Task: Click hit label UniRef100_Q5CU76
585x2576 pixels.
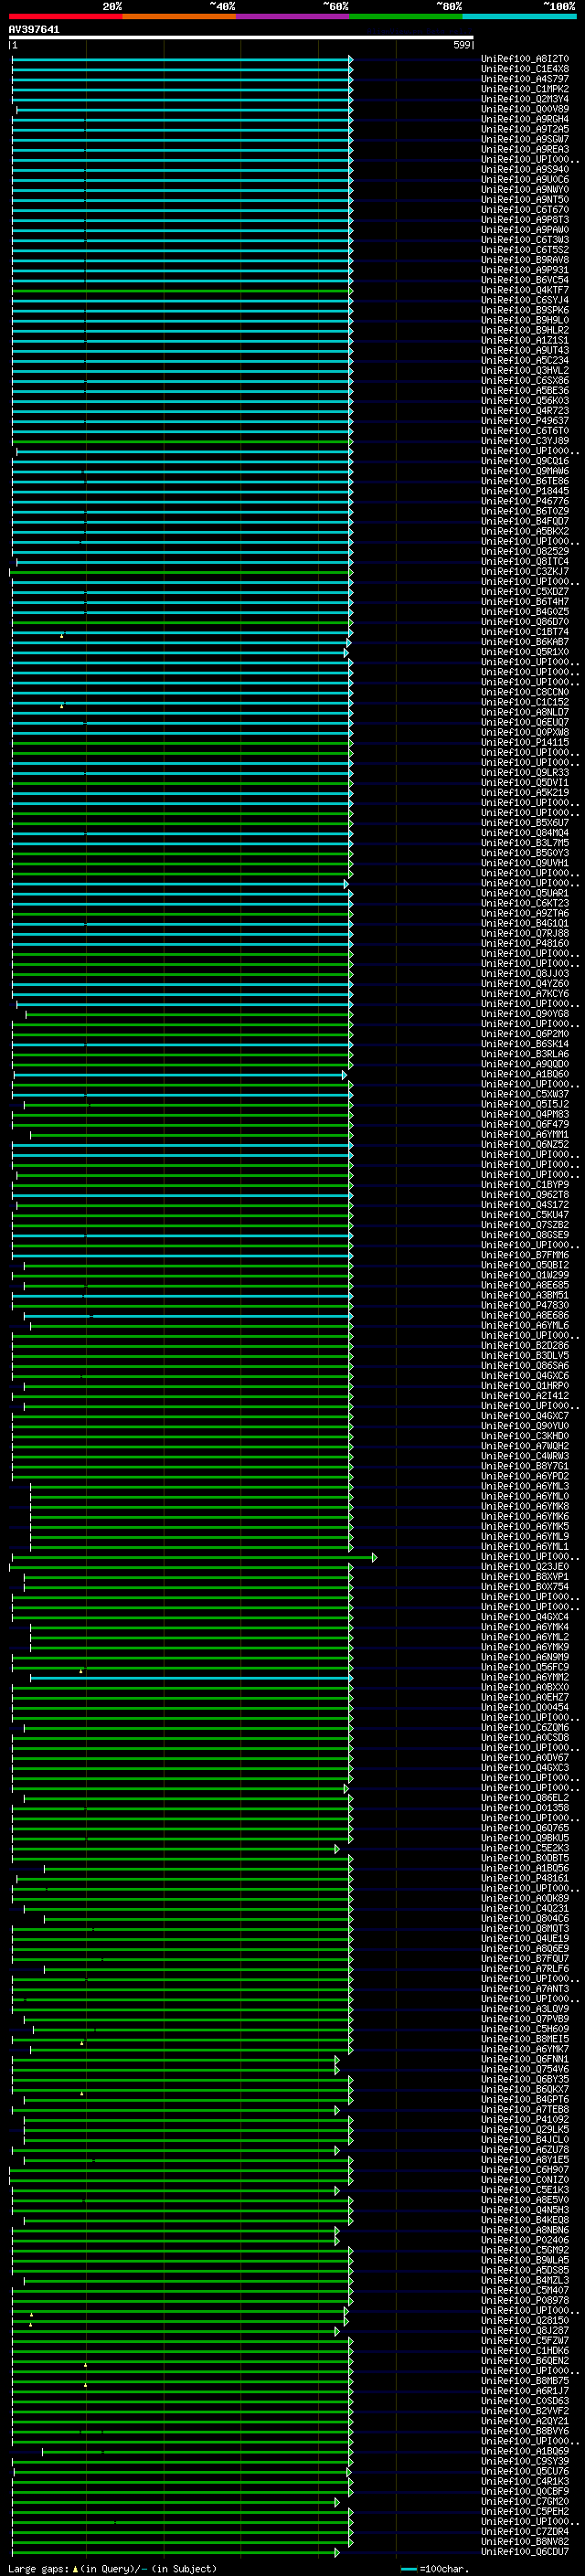Action: click(525, 2471)
